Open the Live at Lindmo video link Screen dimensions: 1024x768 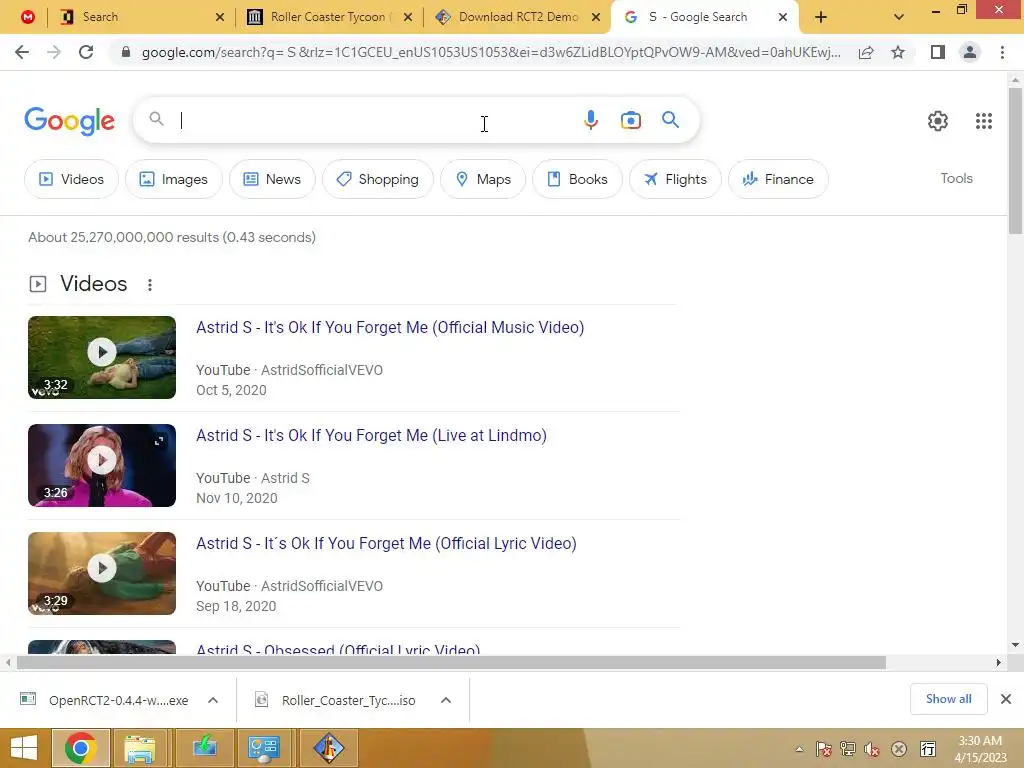tap(371, 435)
